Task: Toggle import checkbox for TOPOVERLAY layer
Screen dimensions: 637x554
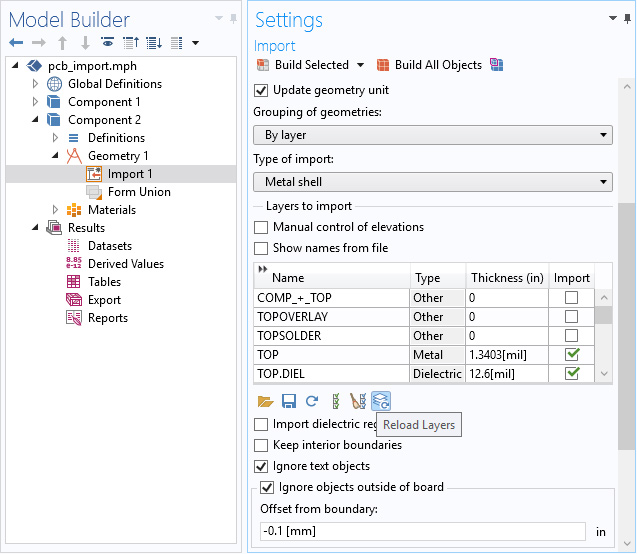Action: point(572,317)
